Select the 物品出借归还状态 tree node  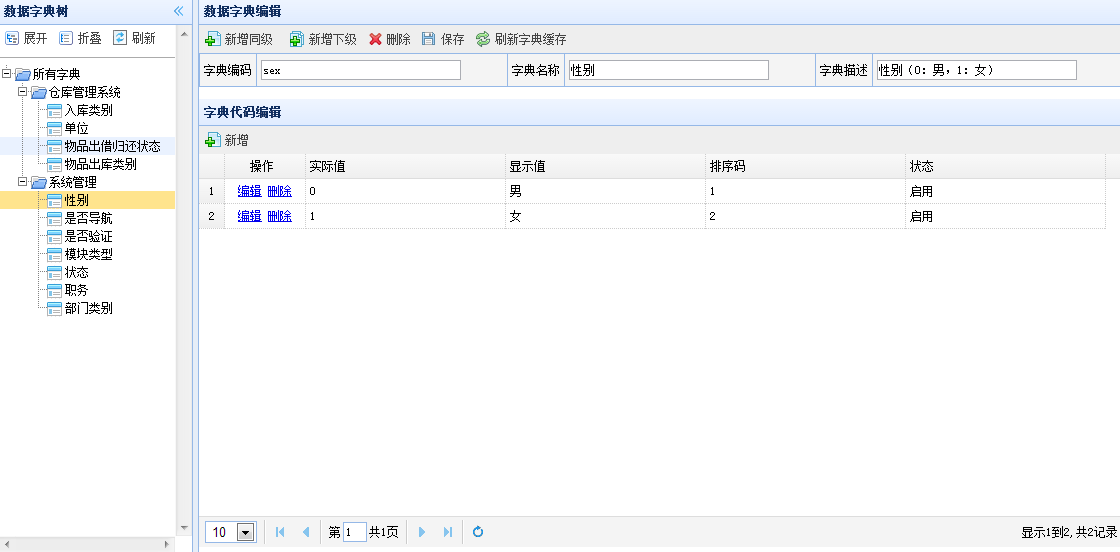[x=112, y=146]
